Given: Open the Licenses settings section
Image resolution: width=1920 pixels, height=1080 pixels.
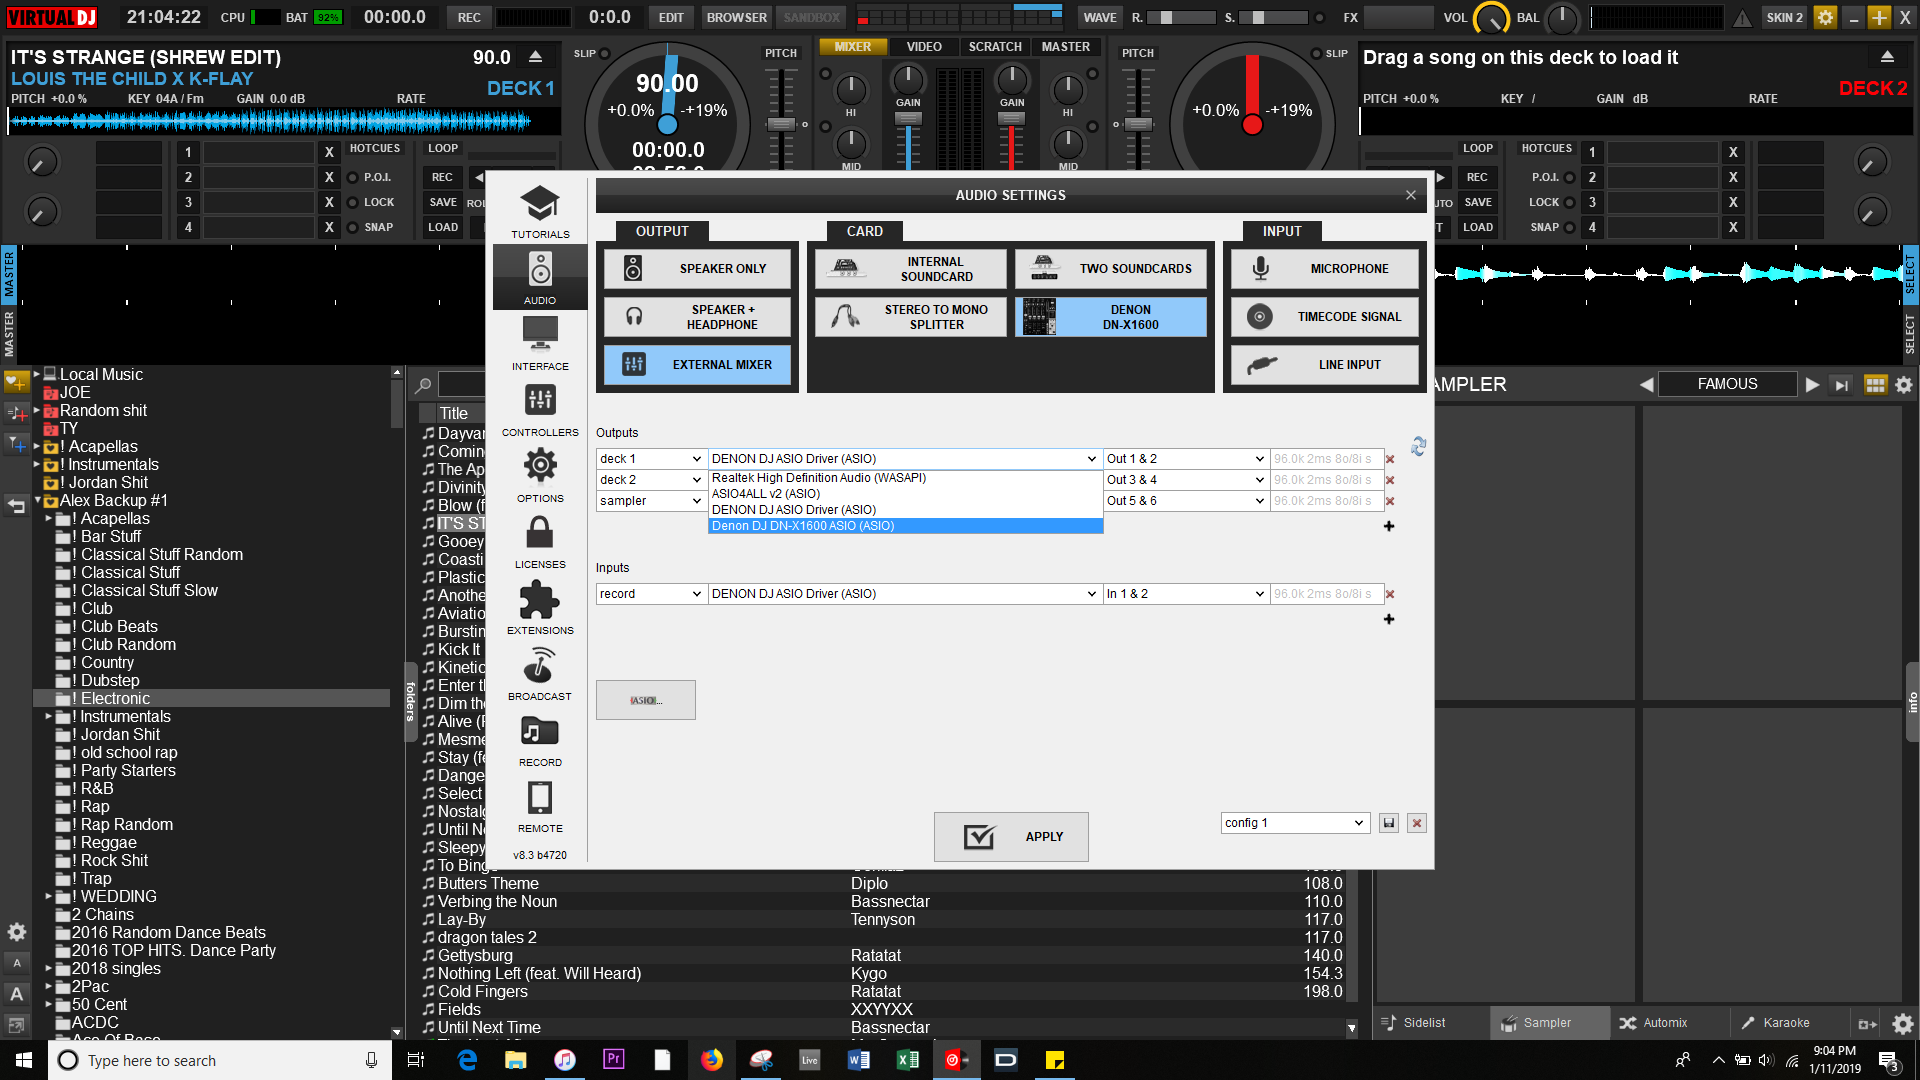Looking at the screenshot, I should tap(540, 541).
